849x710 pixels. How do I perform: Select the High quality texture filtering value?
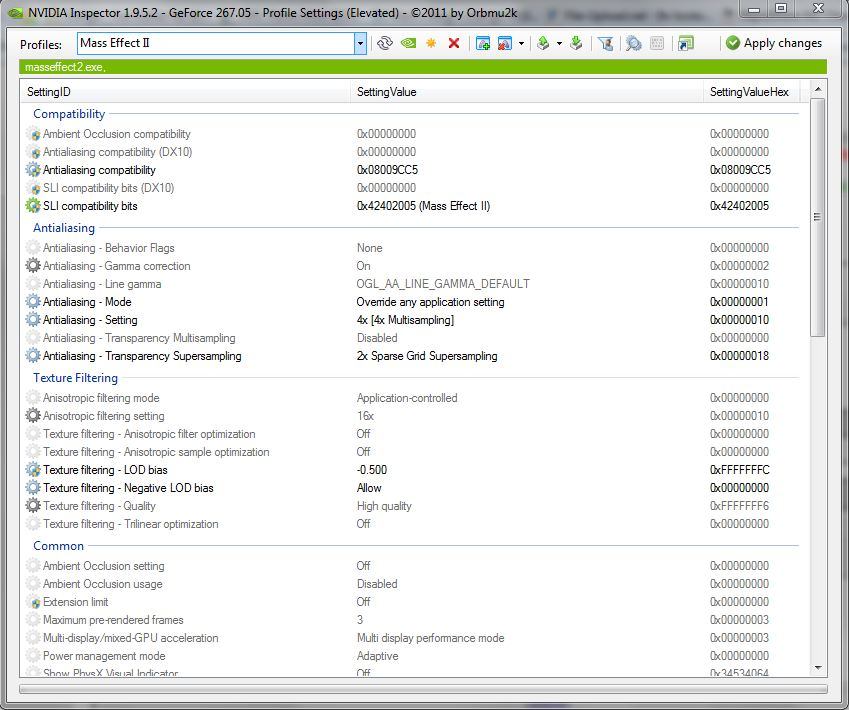click(384, 506)
